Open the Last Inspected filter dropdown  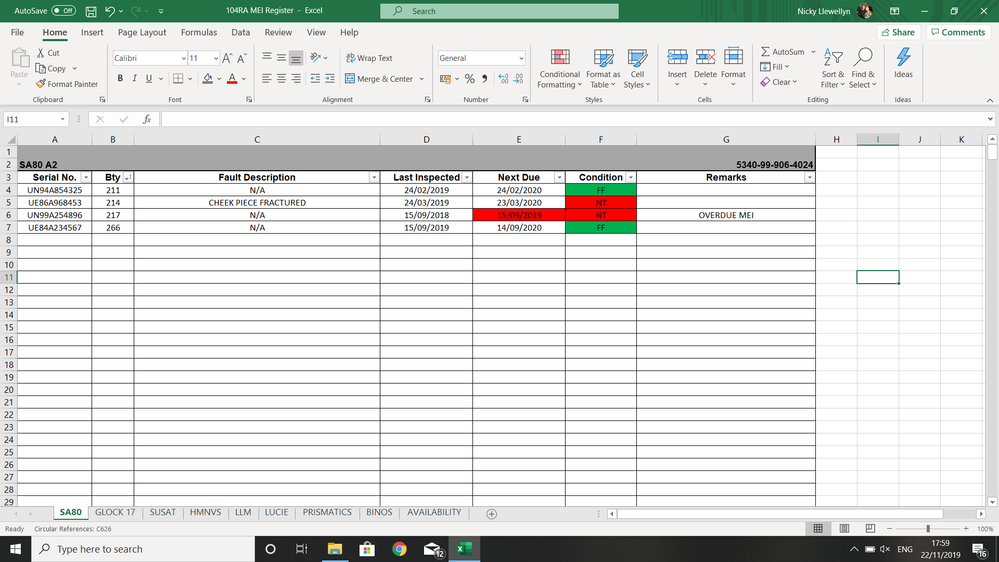[466, 178]
